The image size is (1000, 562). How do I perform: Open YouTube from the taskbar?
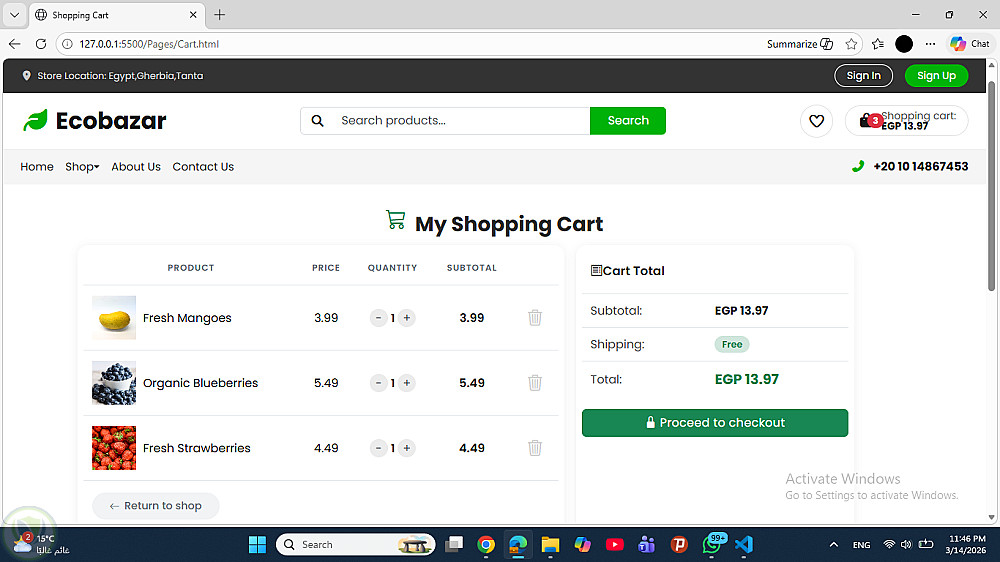614,544
